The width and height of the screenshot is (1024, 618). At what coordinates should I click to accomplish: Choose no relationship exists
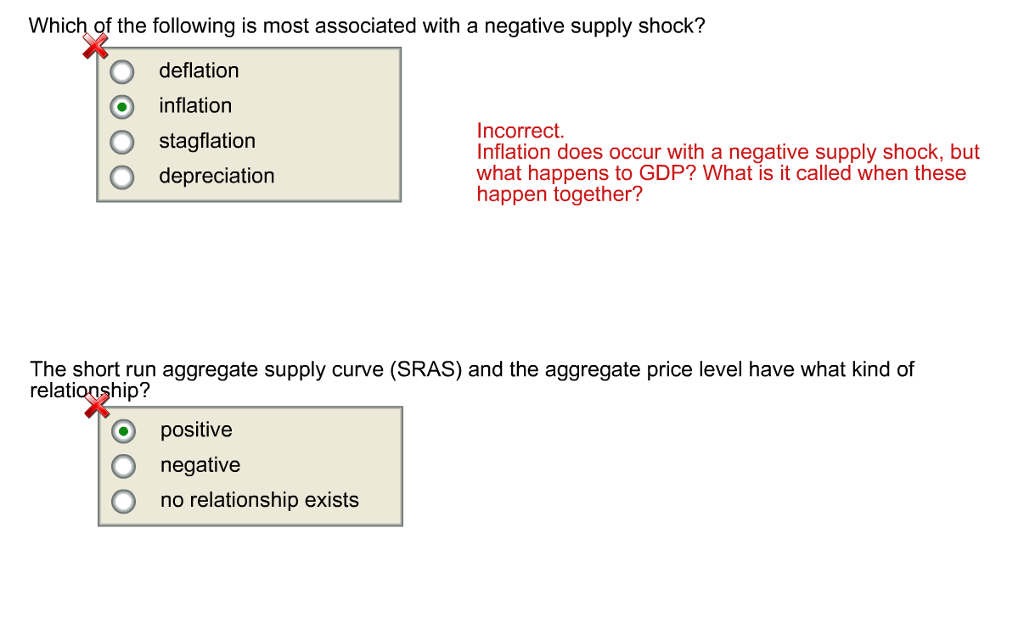123,500
